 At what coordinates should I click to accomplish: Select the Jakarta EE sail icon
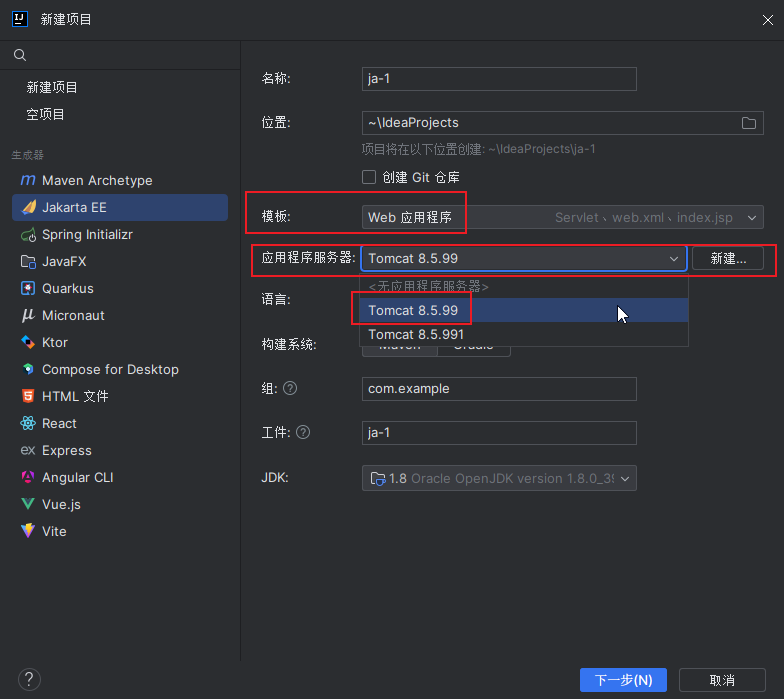click(x=28, y=207)
